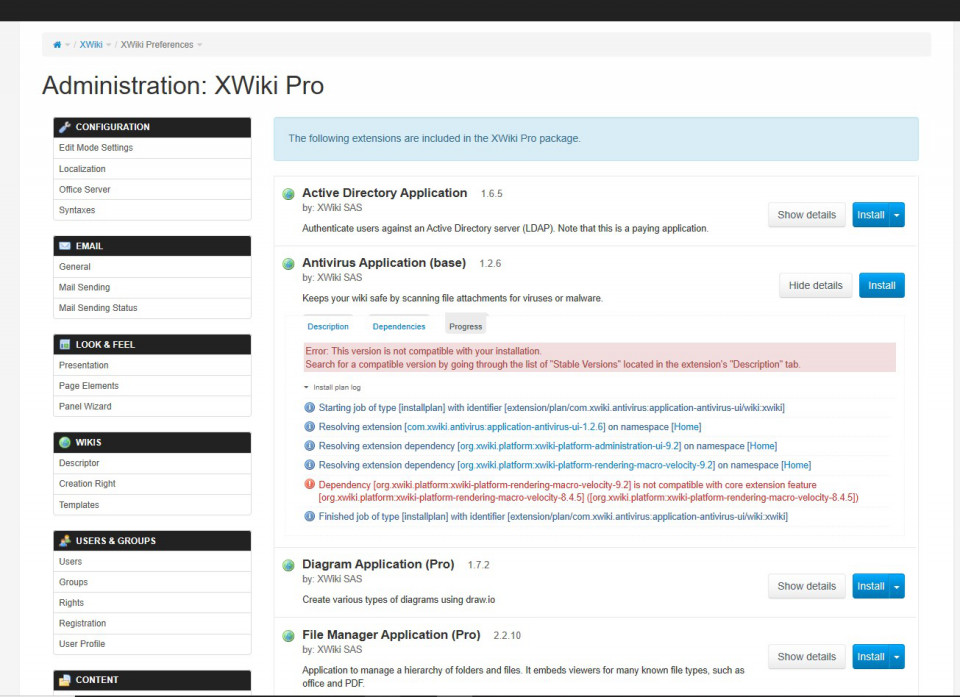This screenshot has width=960, height=697.
Task: Open General email settings
Action: tap(152, 267)
